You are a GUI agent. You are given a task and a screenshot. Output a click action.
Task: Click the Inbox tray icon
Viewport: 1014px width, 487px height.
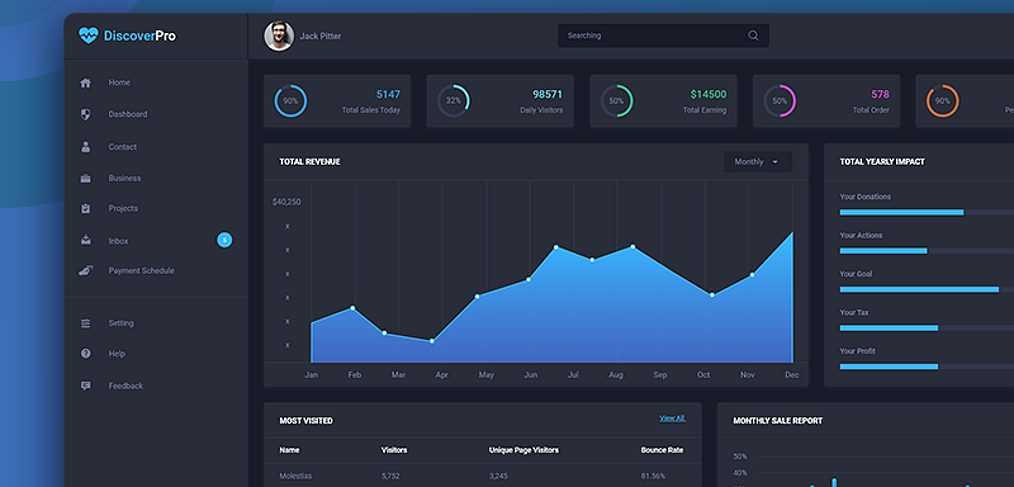coord(85,241)
